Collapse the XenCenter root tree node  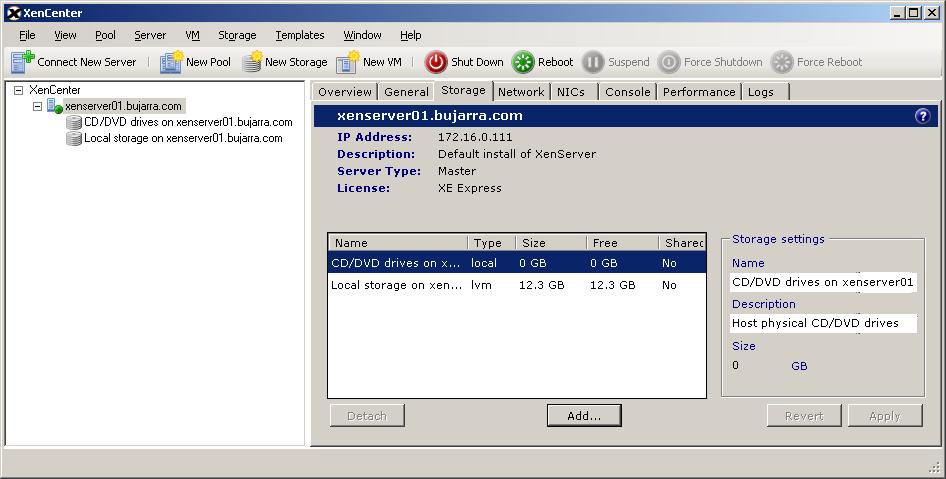(x=19, y=90)
